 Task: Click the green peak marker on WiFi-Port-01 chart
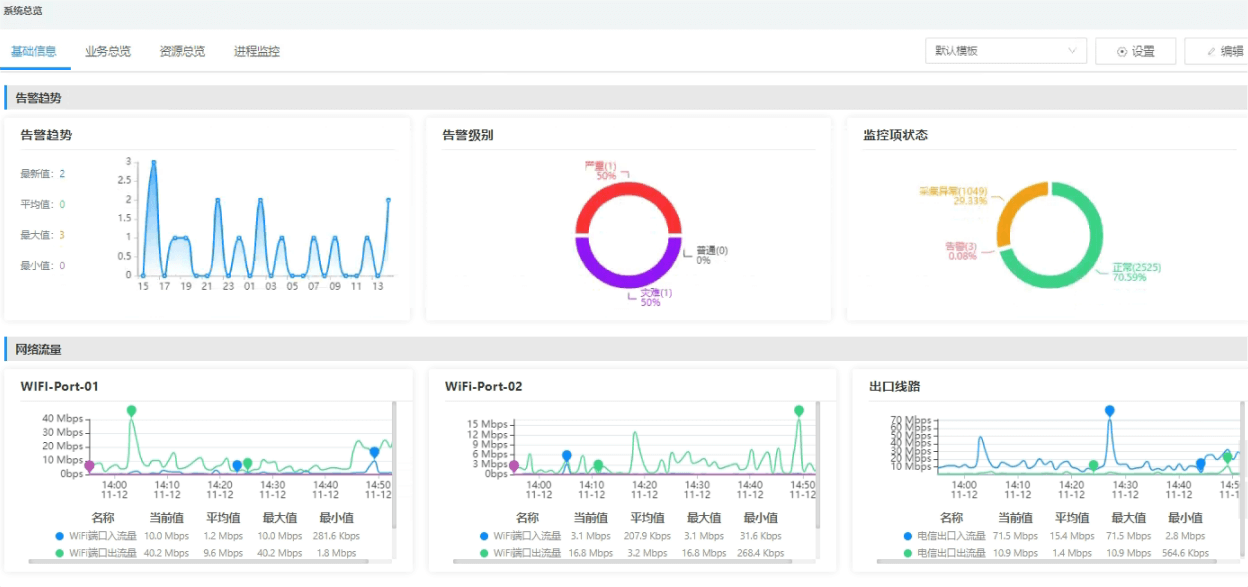(130, 409)
